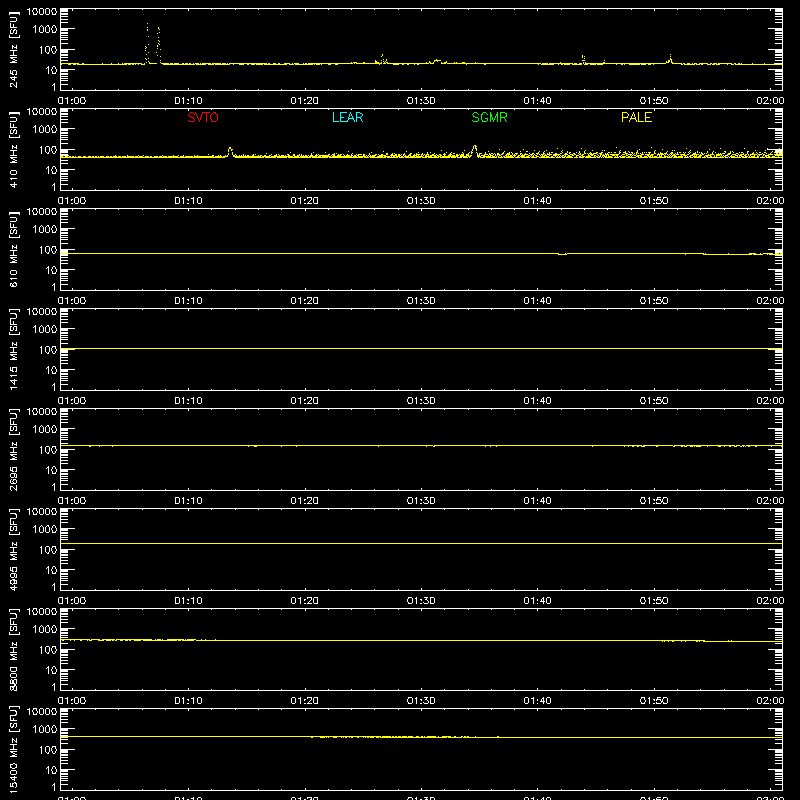Click the 10000 y-axis label of the 245 MHz plot

(x=42, y=12)
